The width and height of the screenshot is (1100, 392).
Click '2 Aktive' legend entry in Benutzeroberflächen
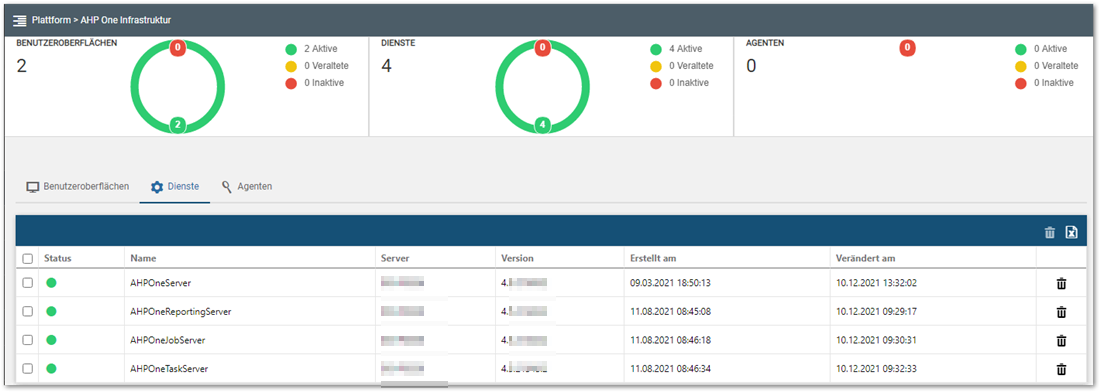[311, 49]
